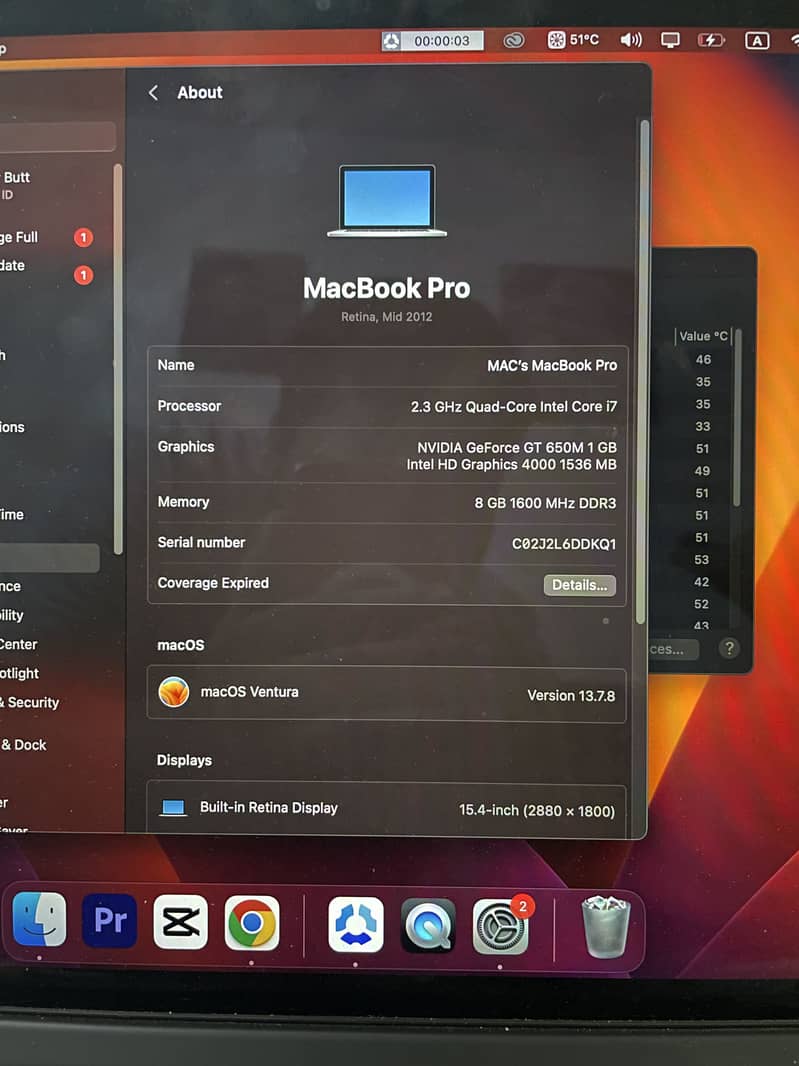The width and height of the screenshot is (799, 1066).
Task: Click the sidebar vertical scrollbar
Action: (x=118, y=359)
